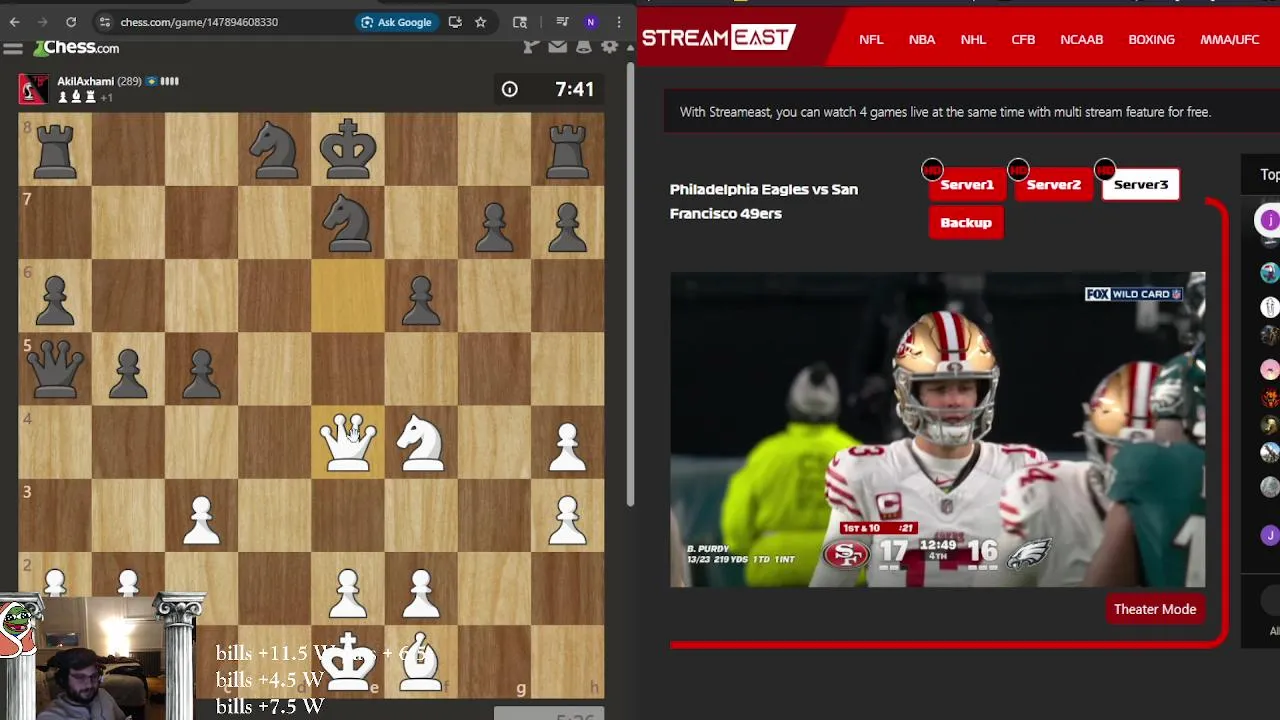Click the Philadelphia Eagles vs San Francisco 49ers title
The width and height of the screenshot is (1280, 720).
(x=764, y=201)
